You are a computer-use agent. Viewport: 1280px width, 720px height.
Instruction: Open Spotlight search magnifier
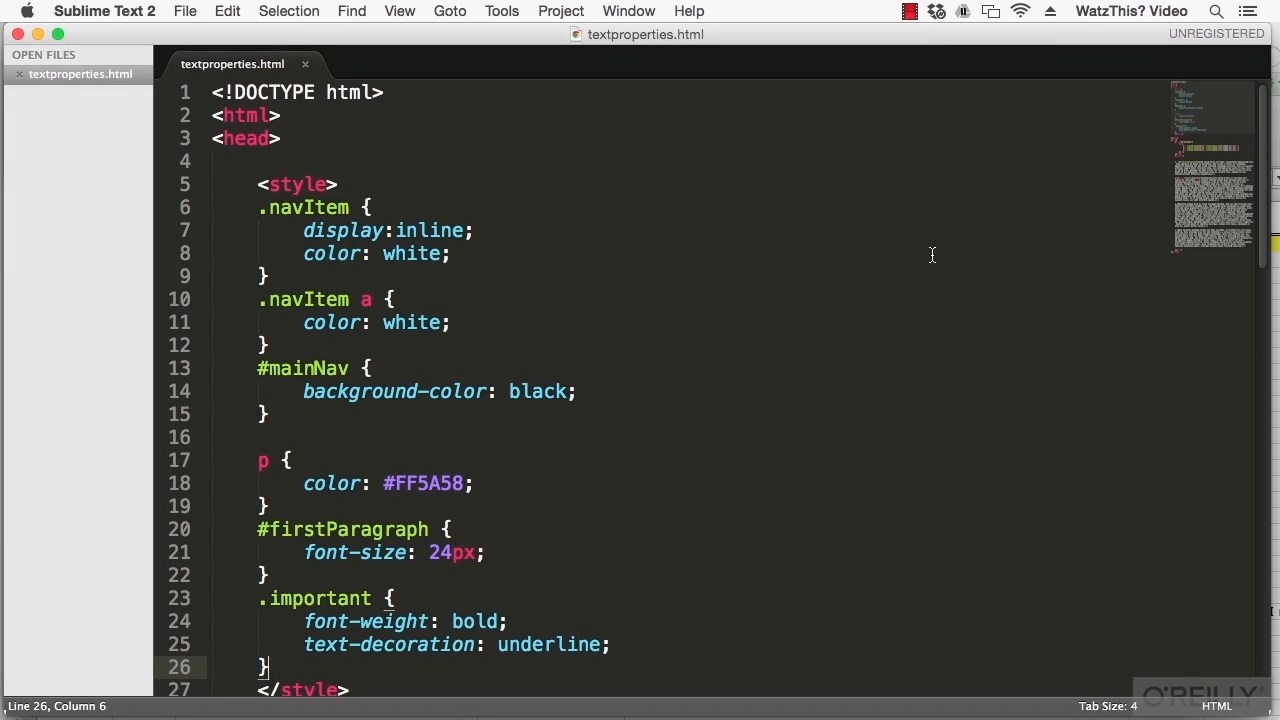click(x=1217, y=11)
